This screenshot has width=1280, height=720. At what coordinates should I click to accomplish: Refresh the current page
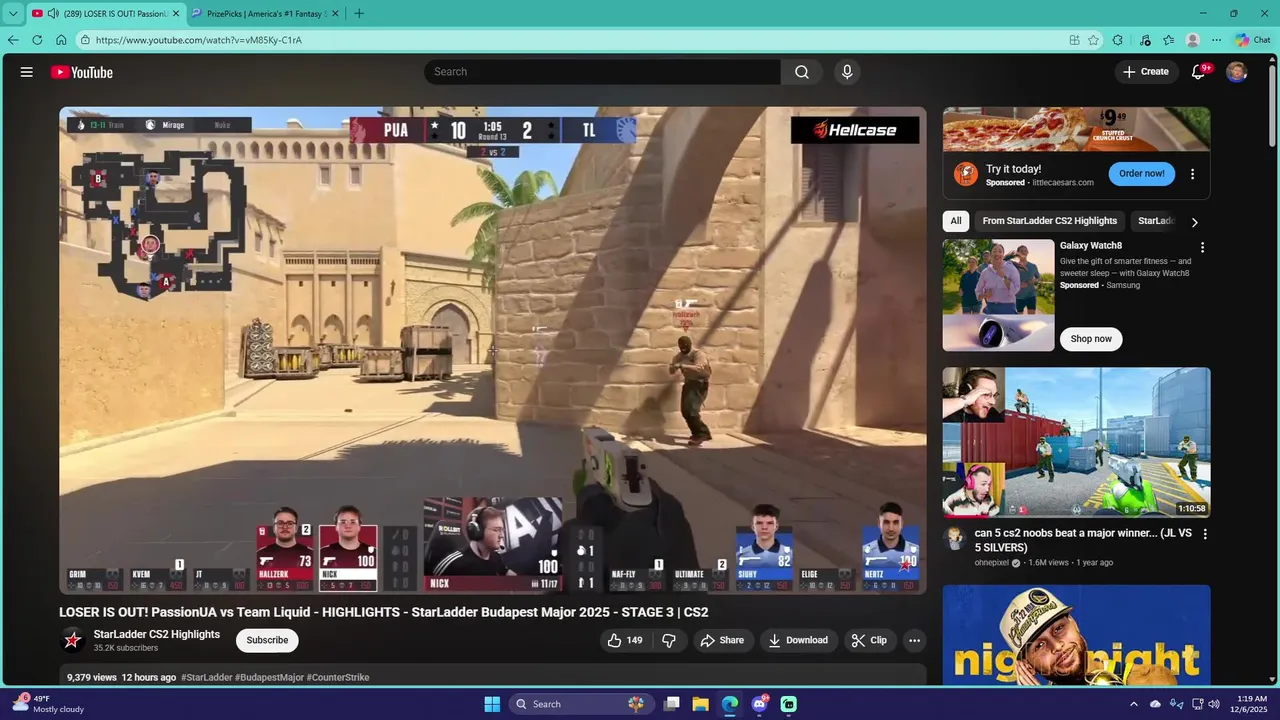coord(37,40)
